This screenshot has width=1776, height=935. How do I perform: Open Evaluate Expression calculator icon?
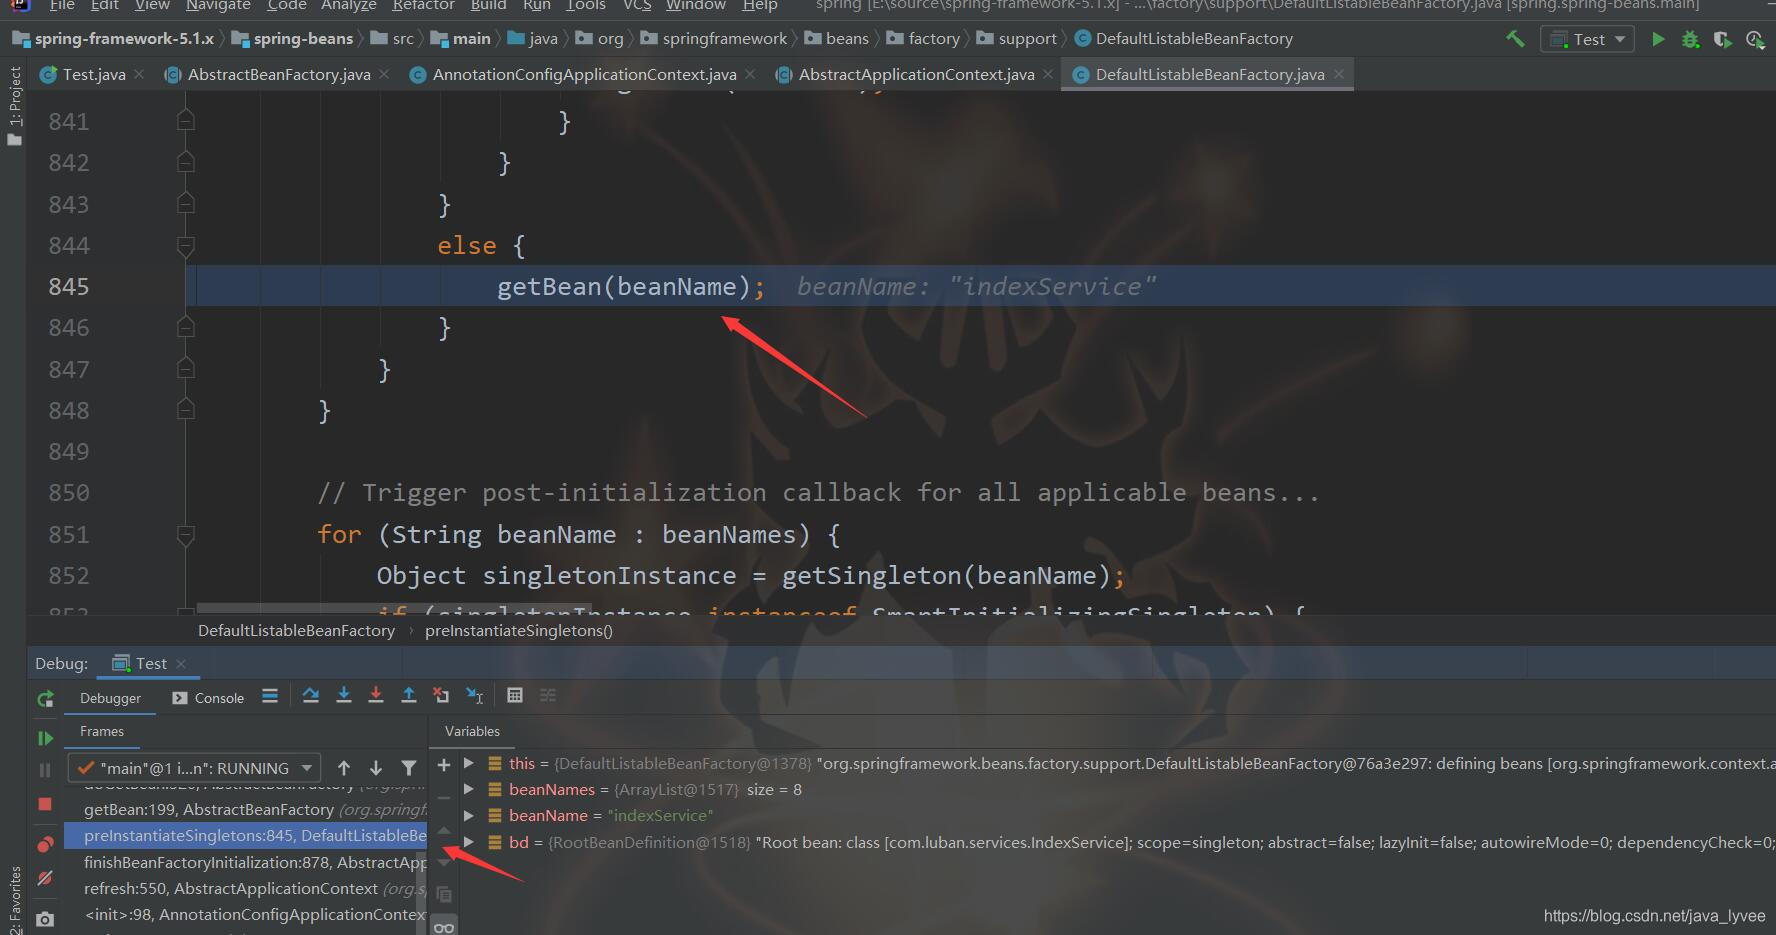[x=515, y=695]
